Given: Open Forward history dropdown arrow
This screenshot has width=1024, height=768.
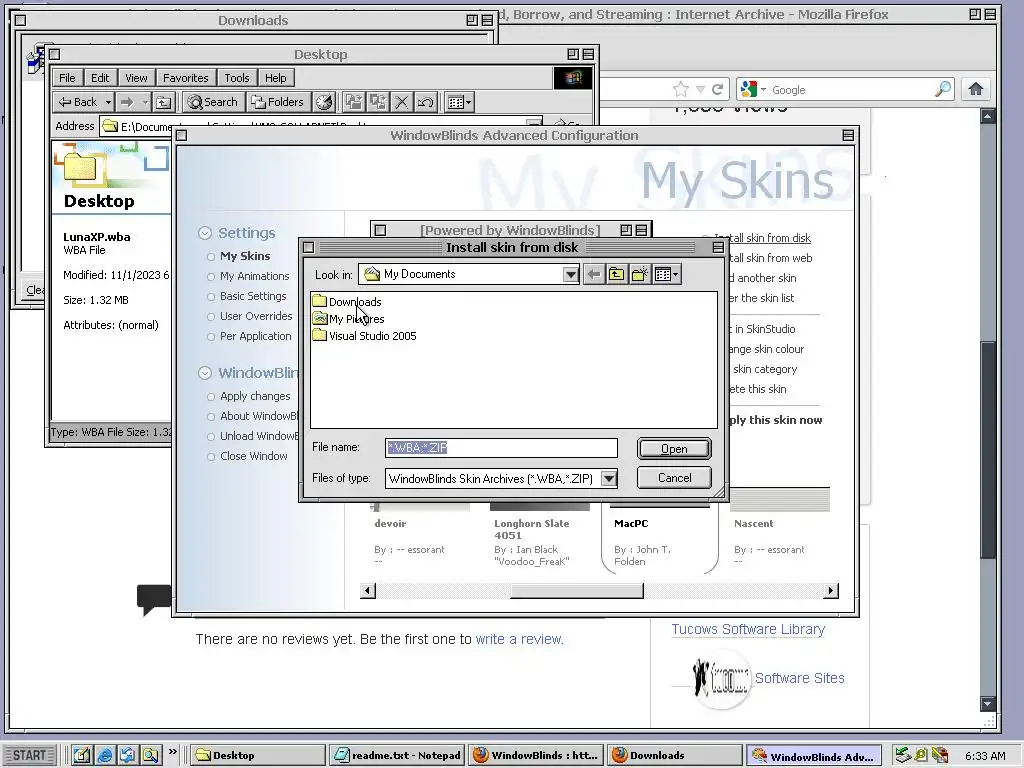Looking at the screenshot, I should [145, 102].
